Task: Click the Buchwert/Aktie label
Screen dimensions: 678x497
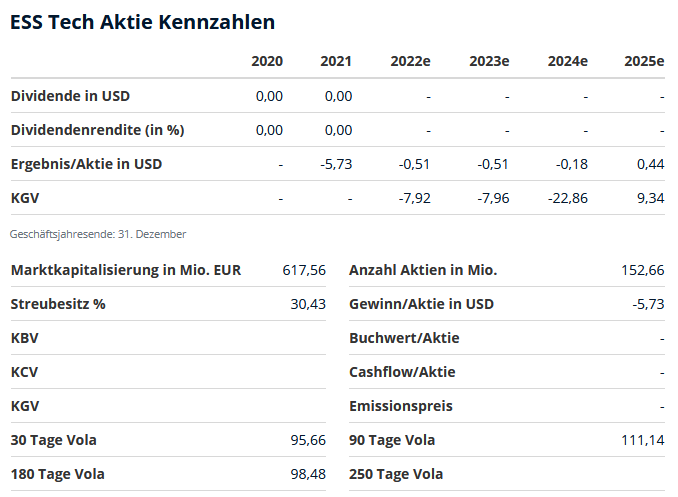Action: 404,338
